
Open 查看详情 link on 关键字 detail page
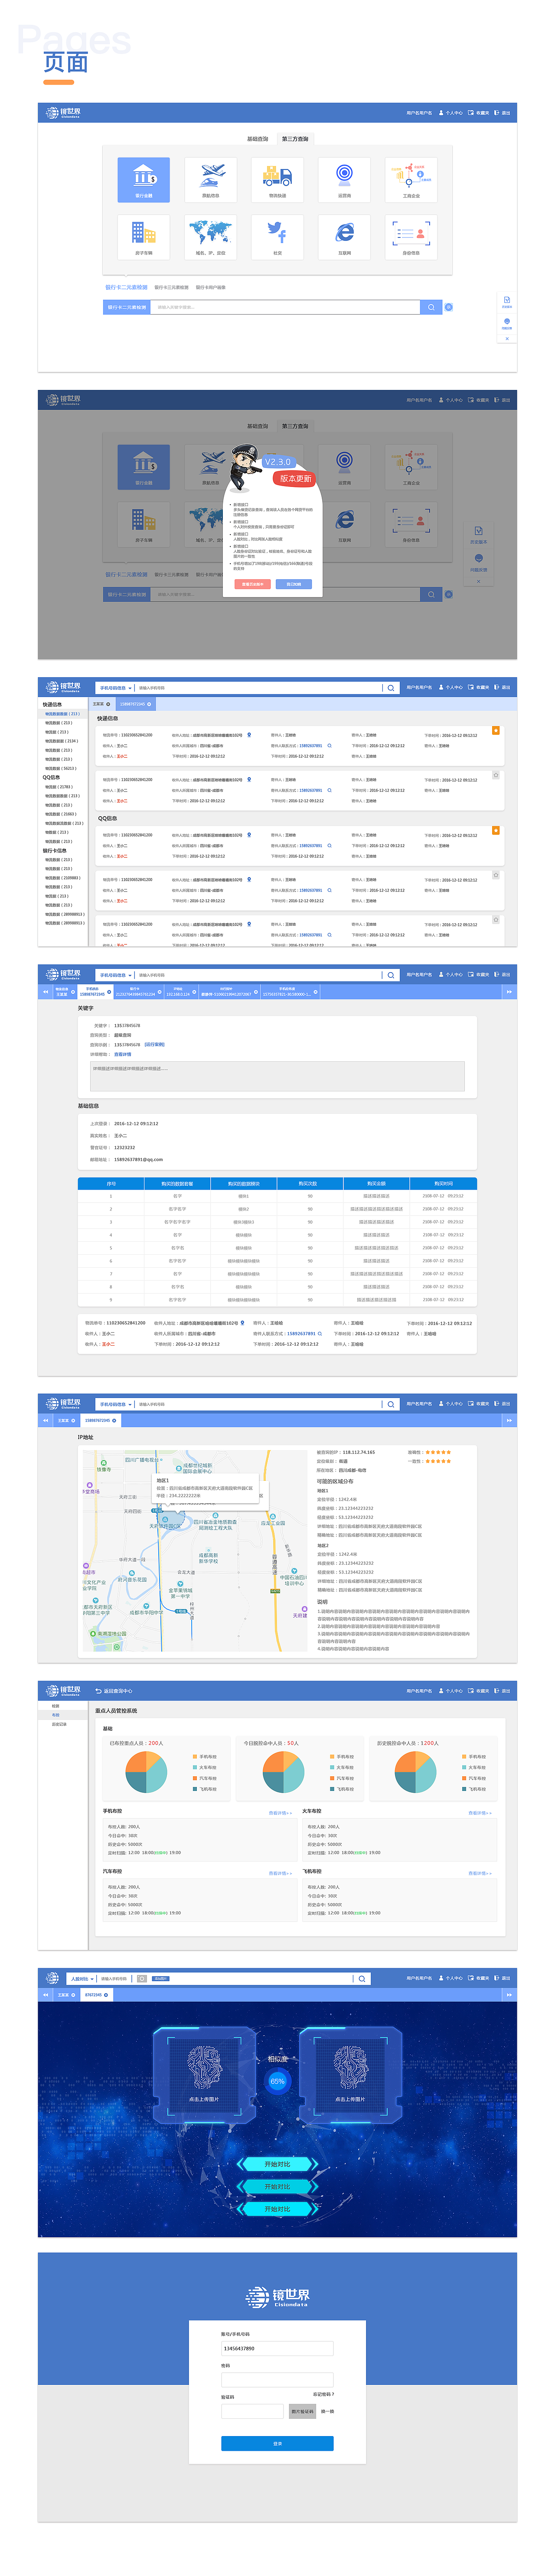(123, 1054)
